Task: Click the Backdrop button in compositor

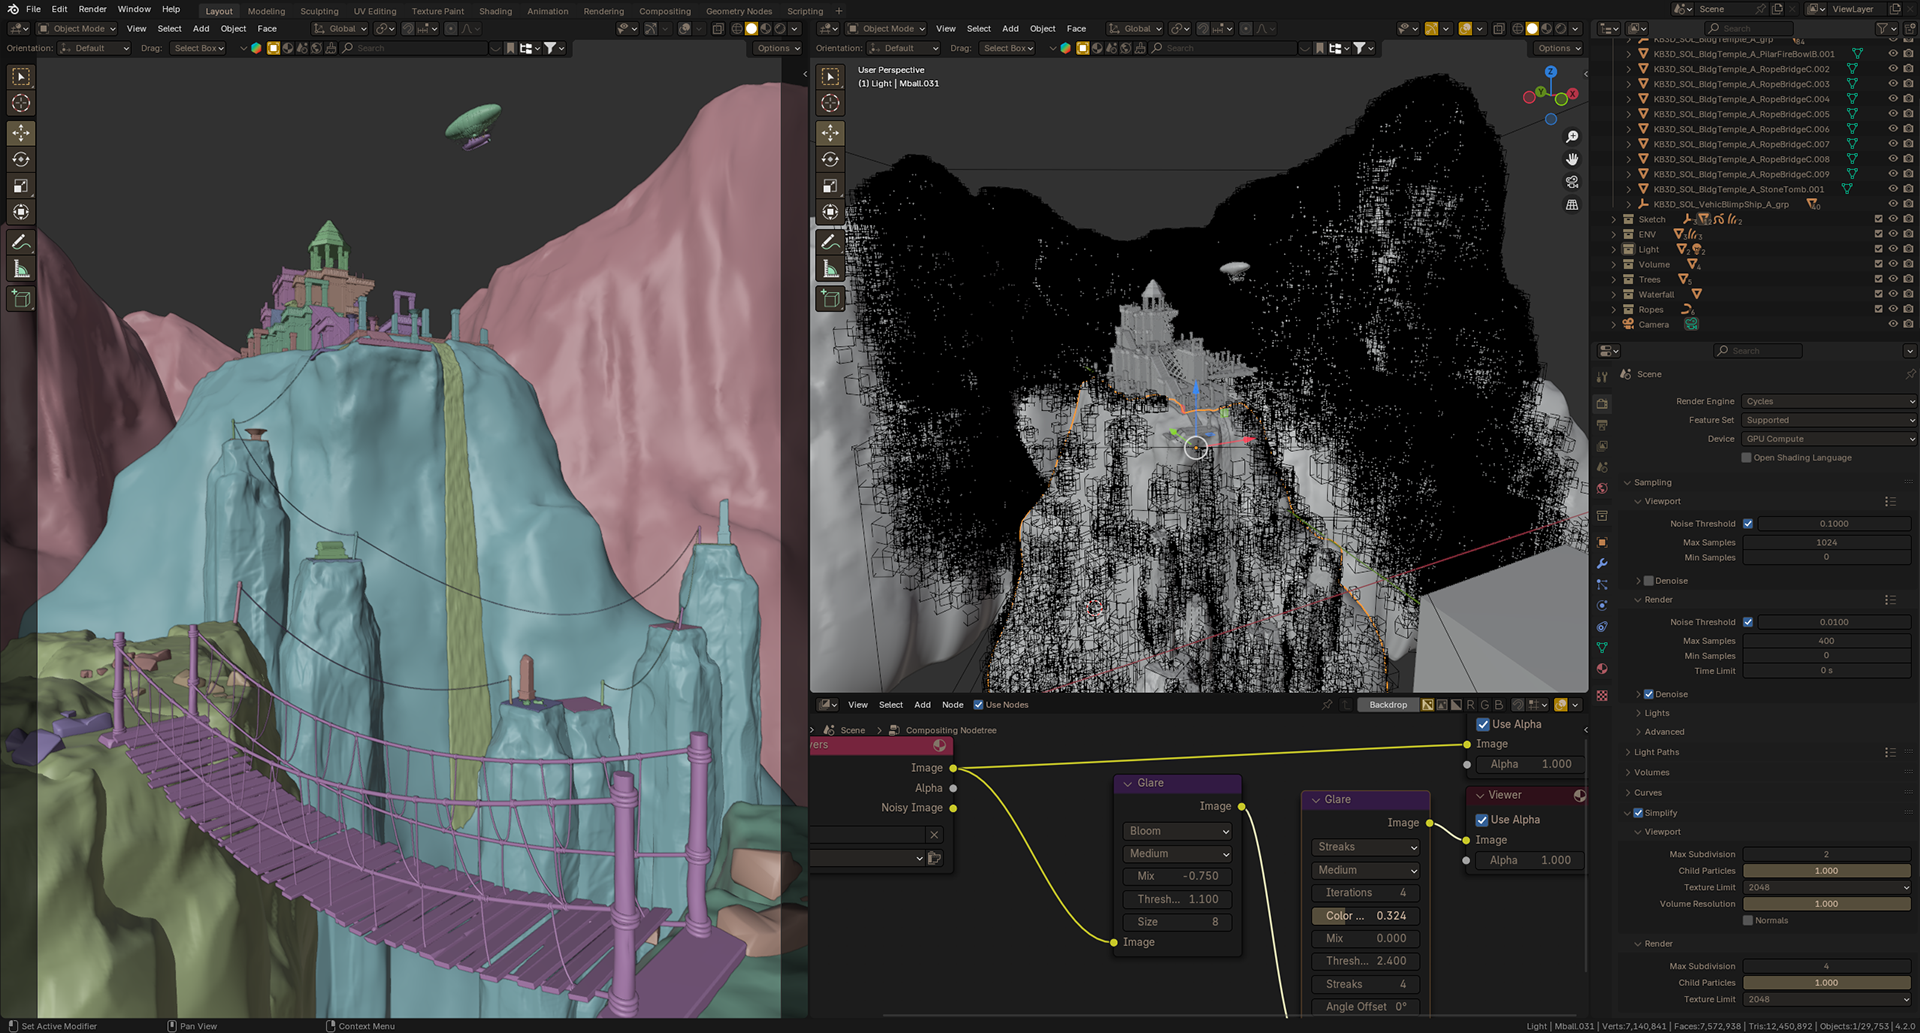Action: coord(1388,705)
